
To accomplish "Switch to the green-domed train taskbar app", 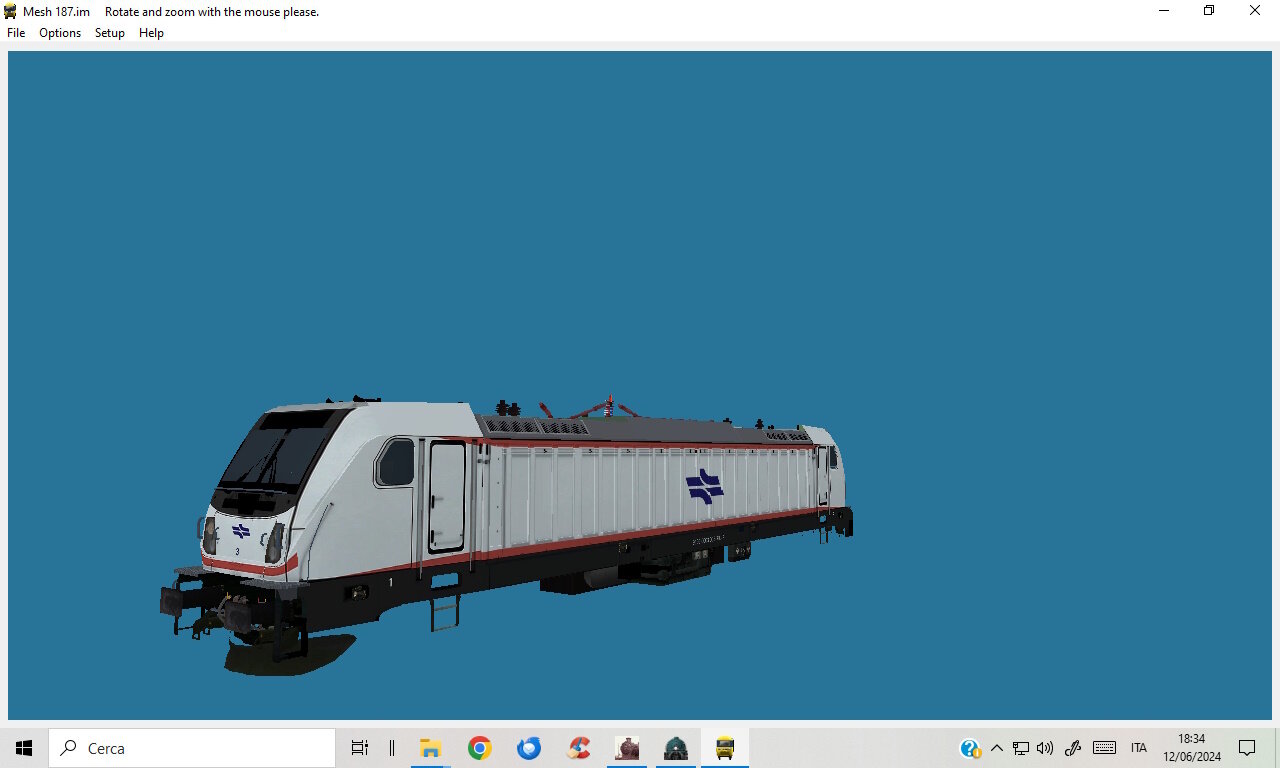I will (x=676, y=748).
